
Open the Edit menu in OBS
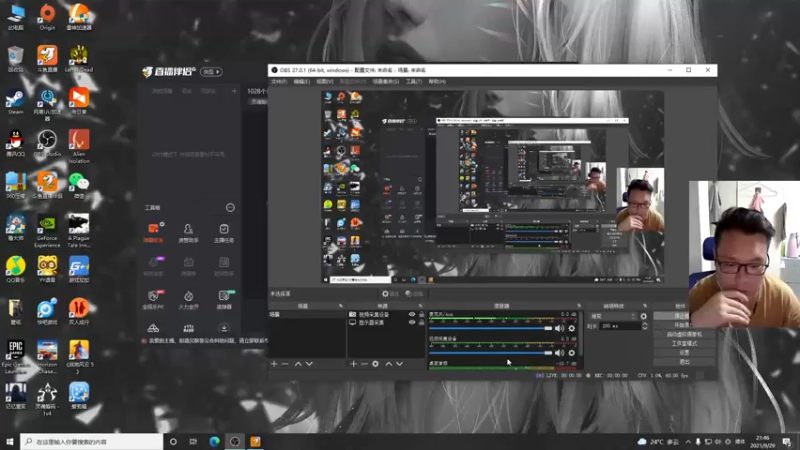coord(302,82)
